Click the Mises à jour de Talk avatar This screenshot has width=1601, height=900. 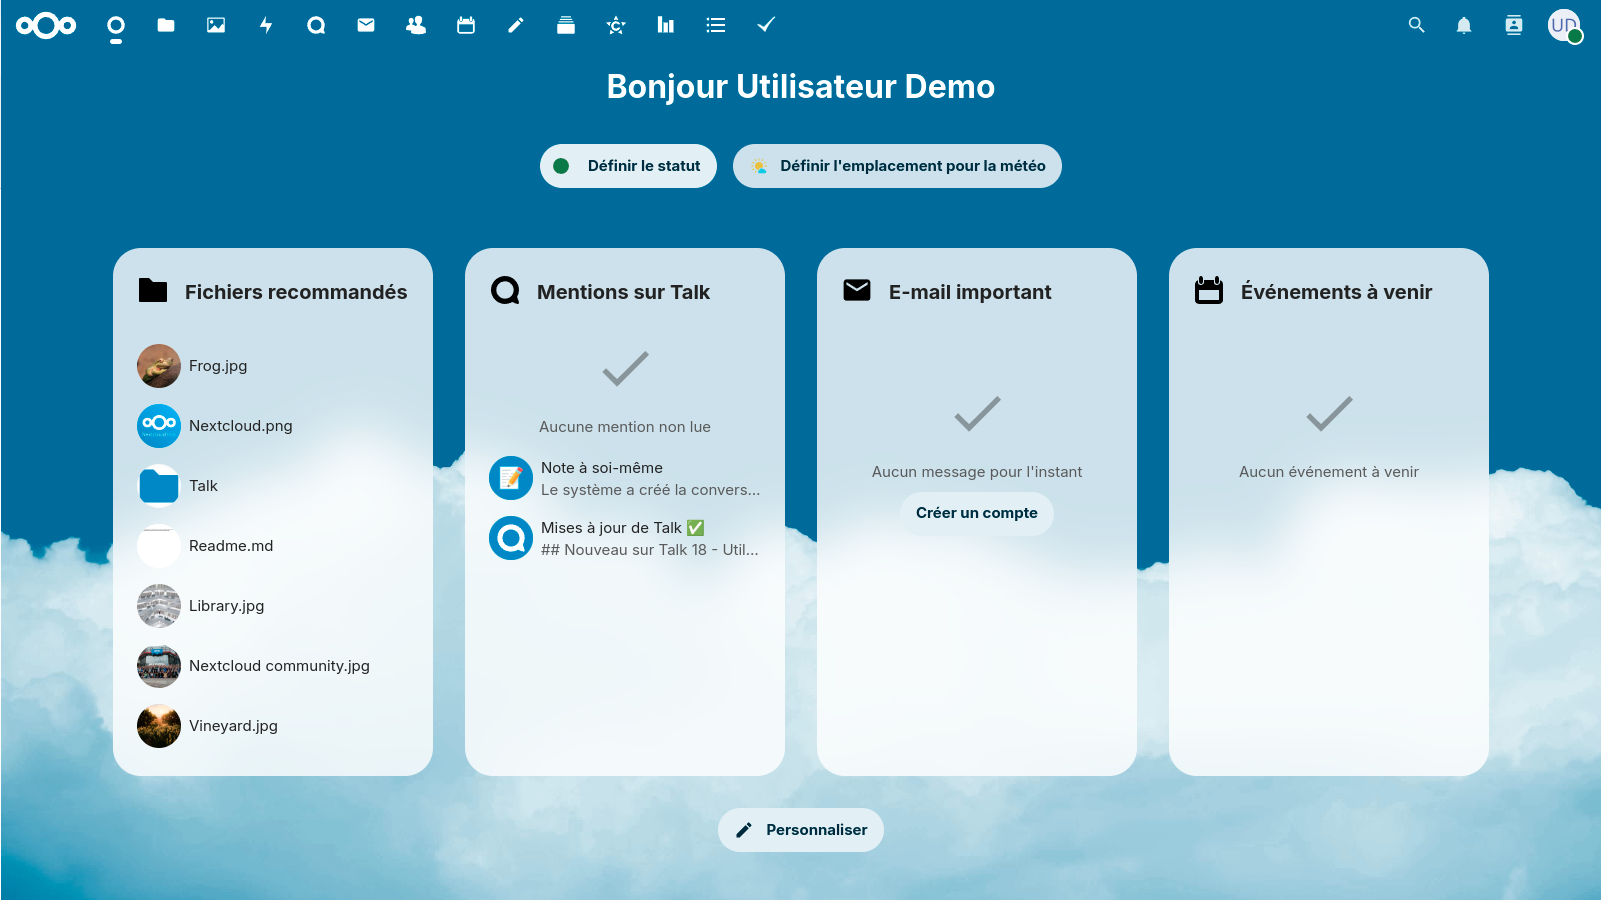(511, 538)
